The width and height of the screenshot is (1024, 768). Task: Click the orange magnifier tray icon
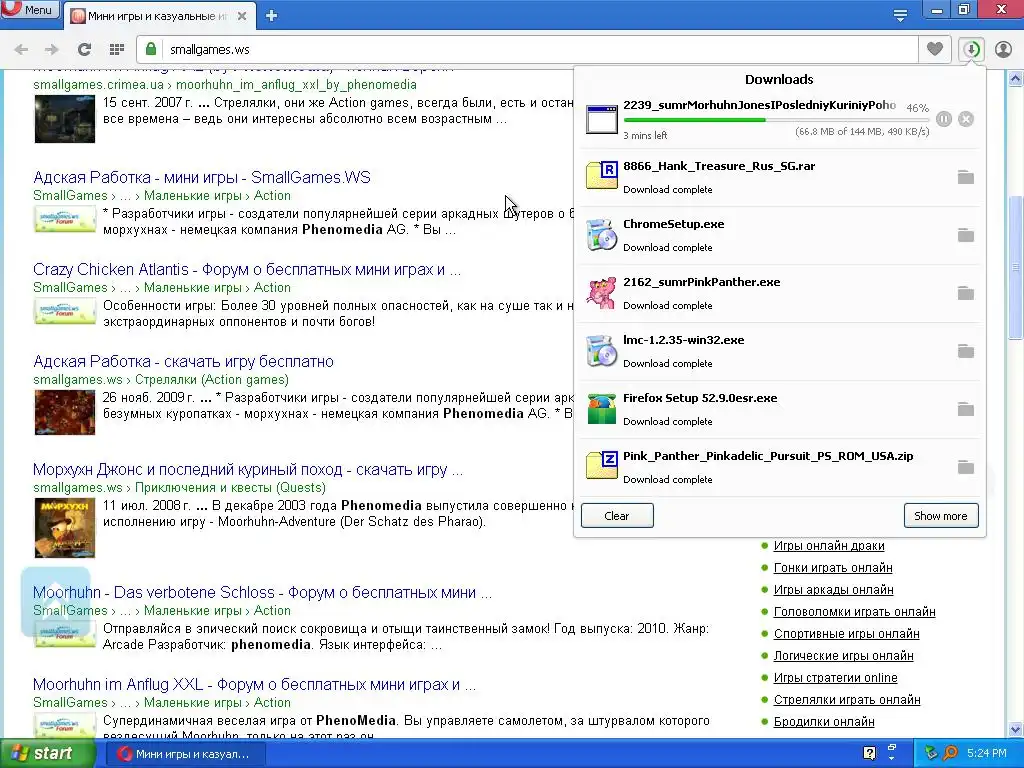point(950,754)
